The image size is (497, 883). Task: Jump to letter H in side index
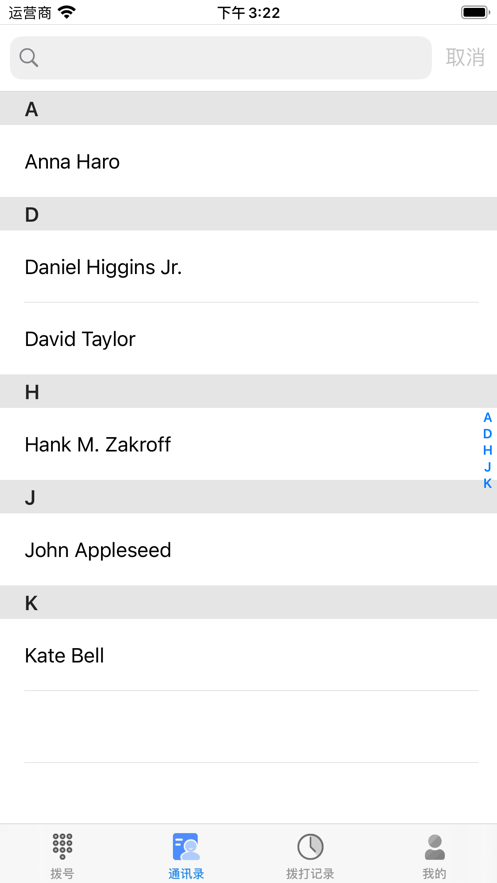click(x=487, y=450)
